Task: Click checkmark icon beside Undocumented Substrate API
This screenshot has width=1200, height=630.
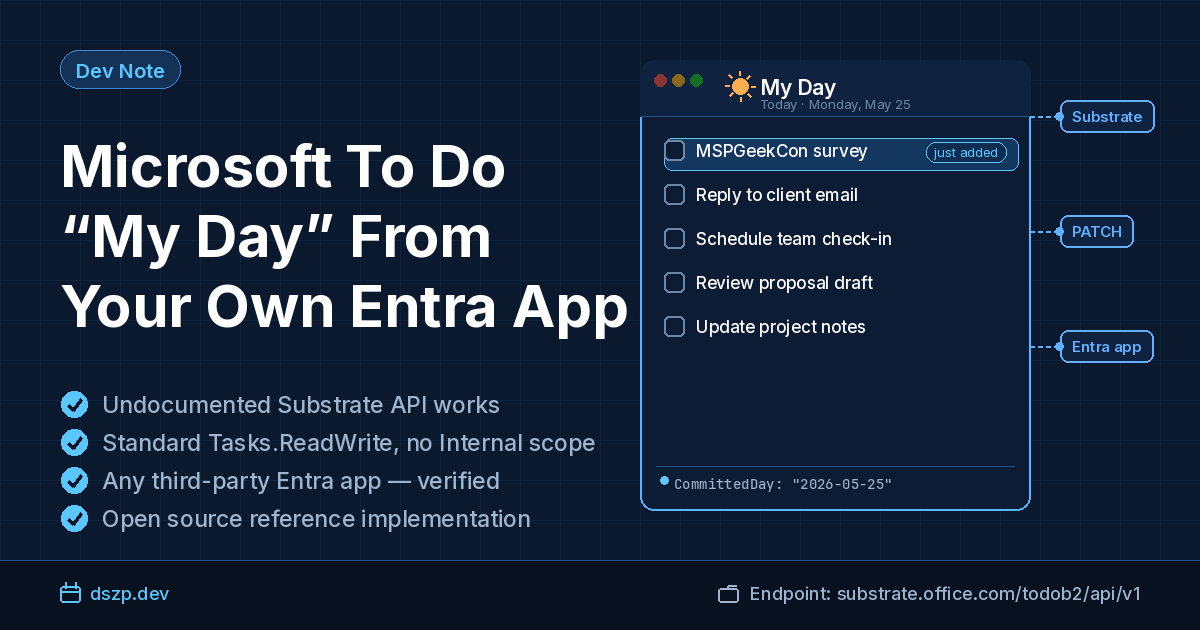Action: pyautogui.click(x=74, y=404)
